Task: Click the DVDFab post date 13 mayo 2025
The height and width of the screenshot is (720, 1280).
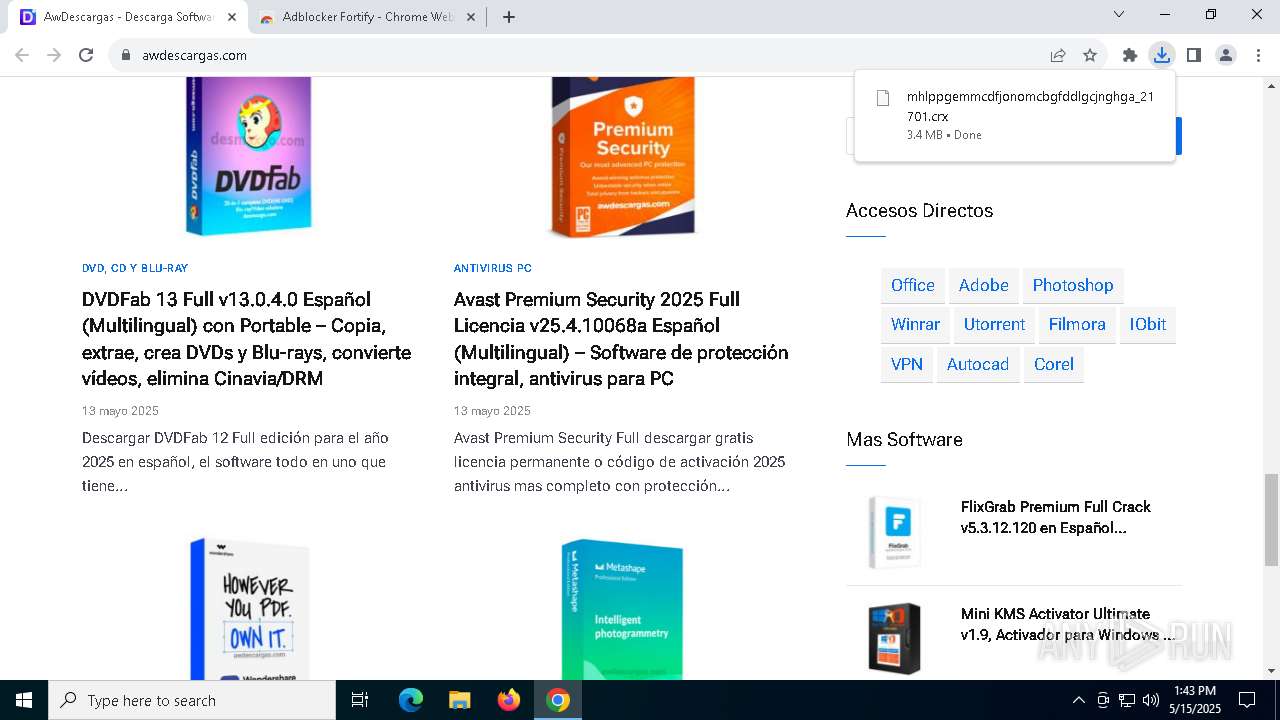Action: point(120,411)
